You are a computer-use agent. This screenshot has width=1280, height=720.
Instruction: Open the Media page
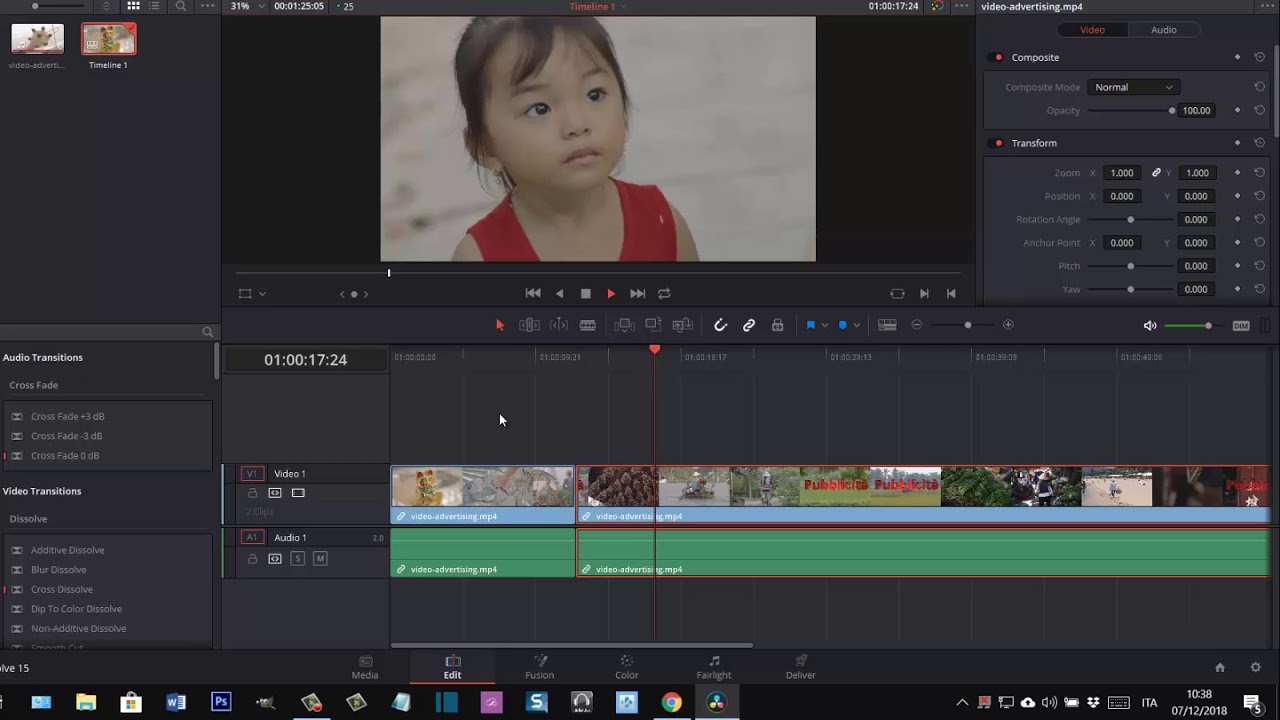click(x=365, y=667)
